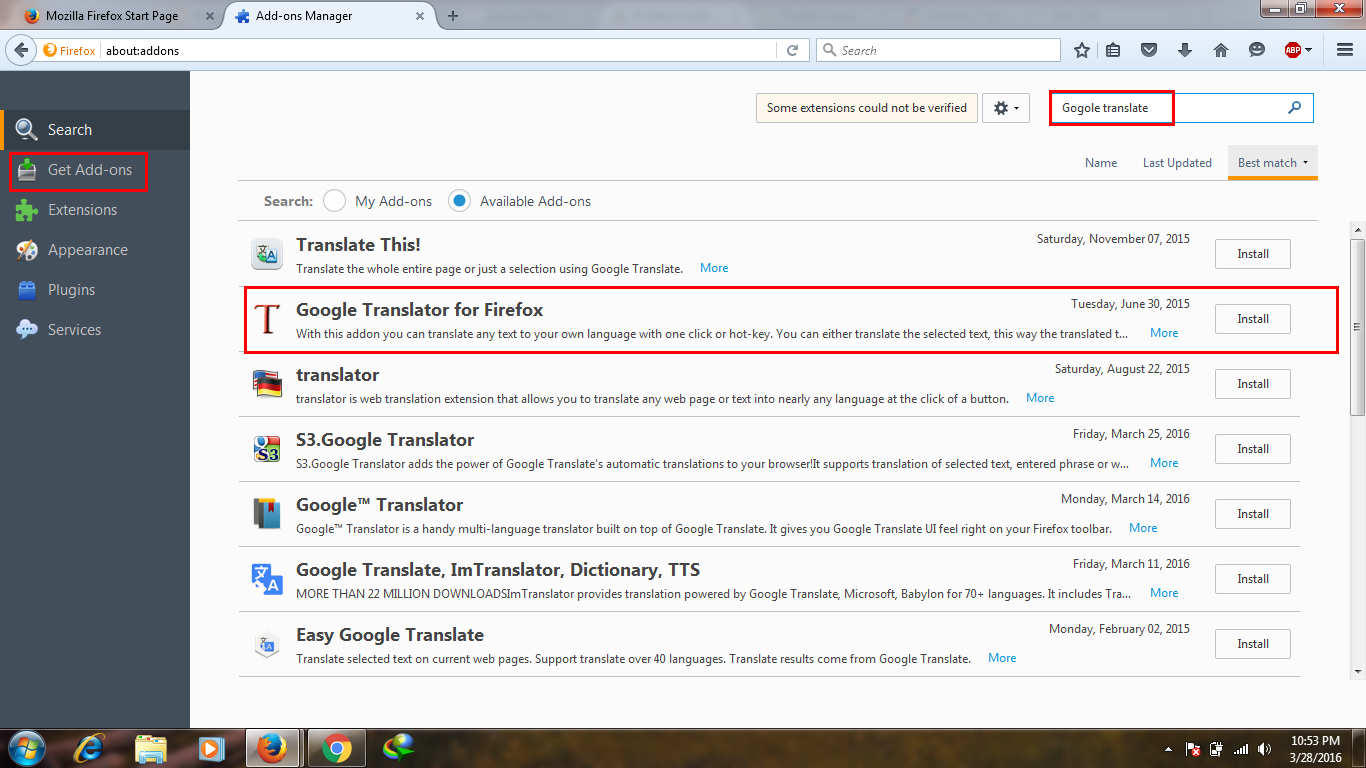The height and width of the screenshot is (768, 1366).
Task: Click the add-on list vertical scrollbar
Action: pos(1357,326)
